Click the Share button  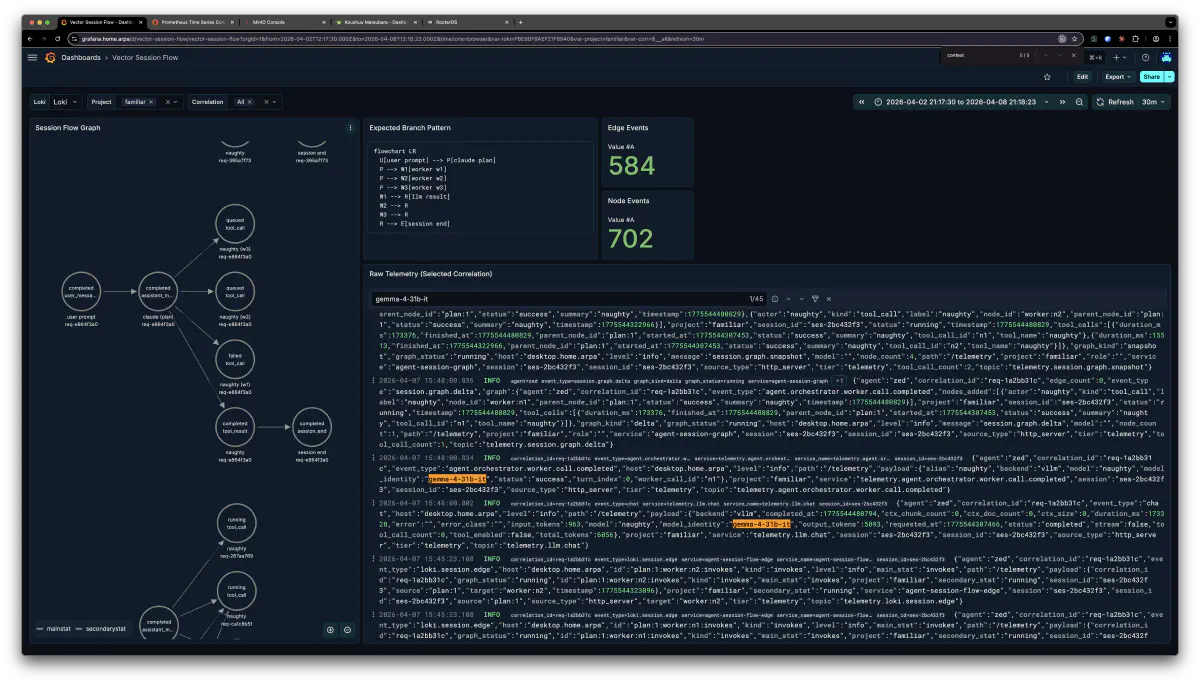pos(1151,76)
